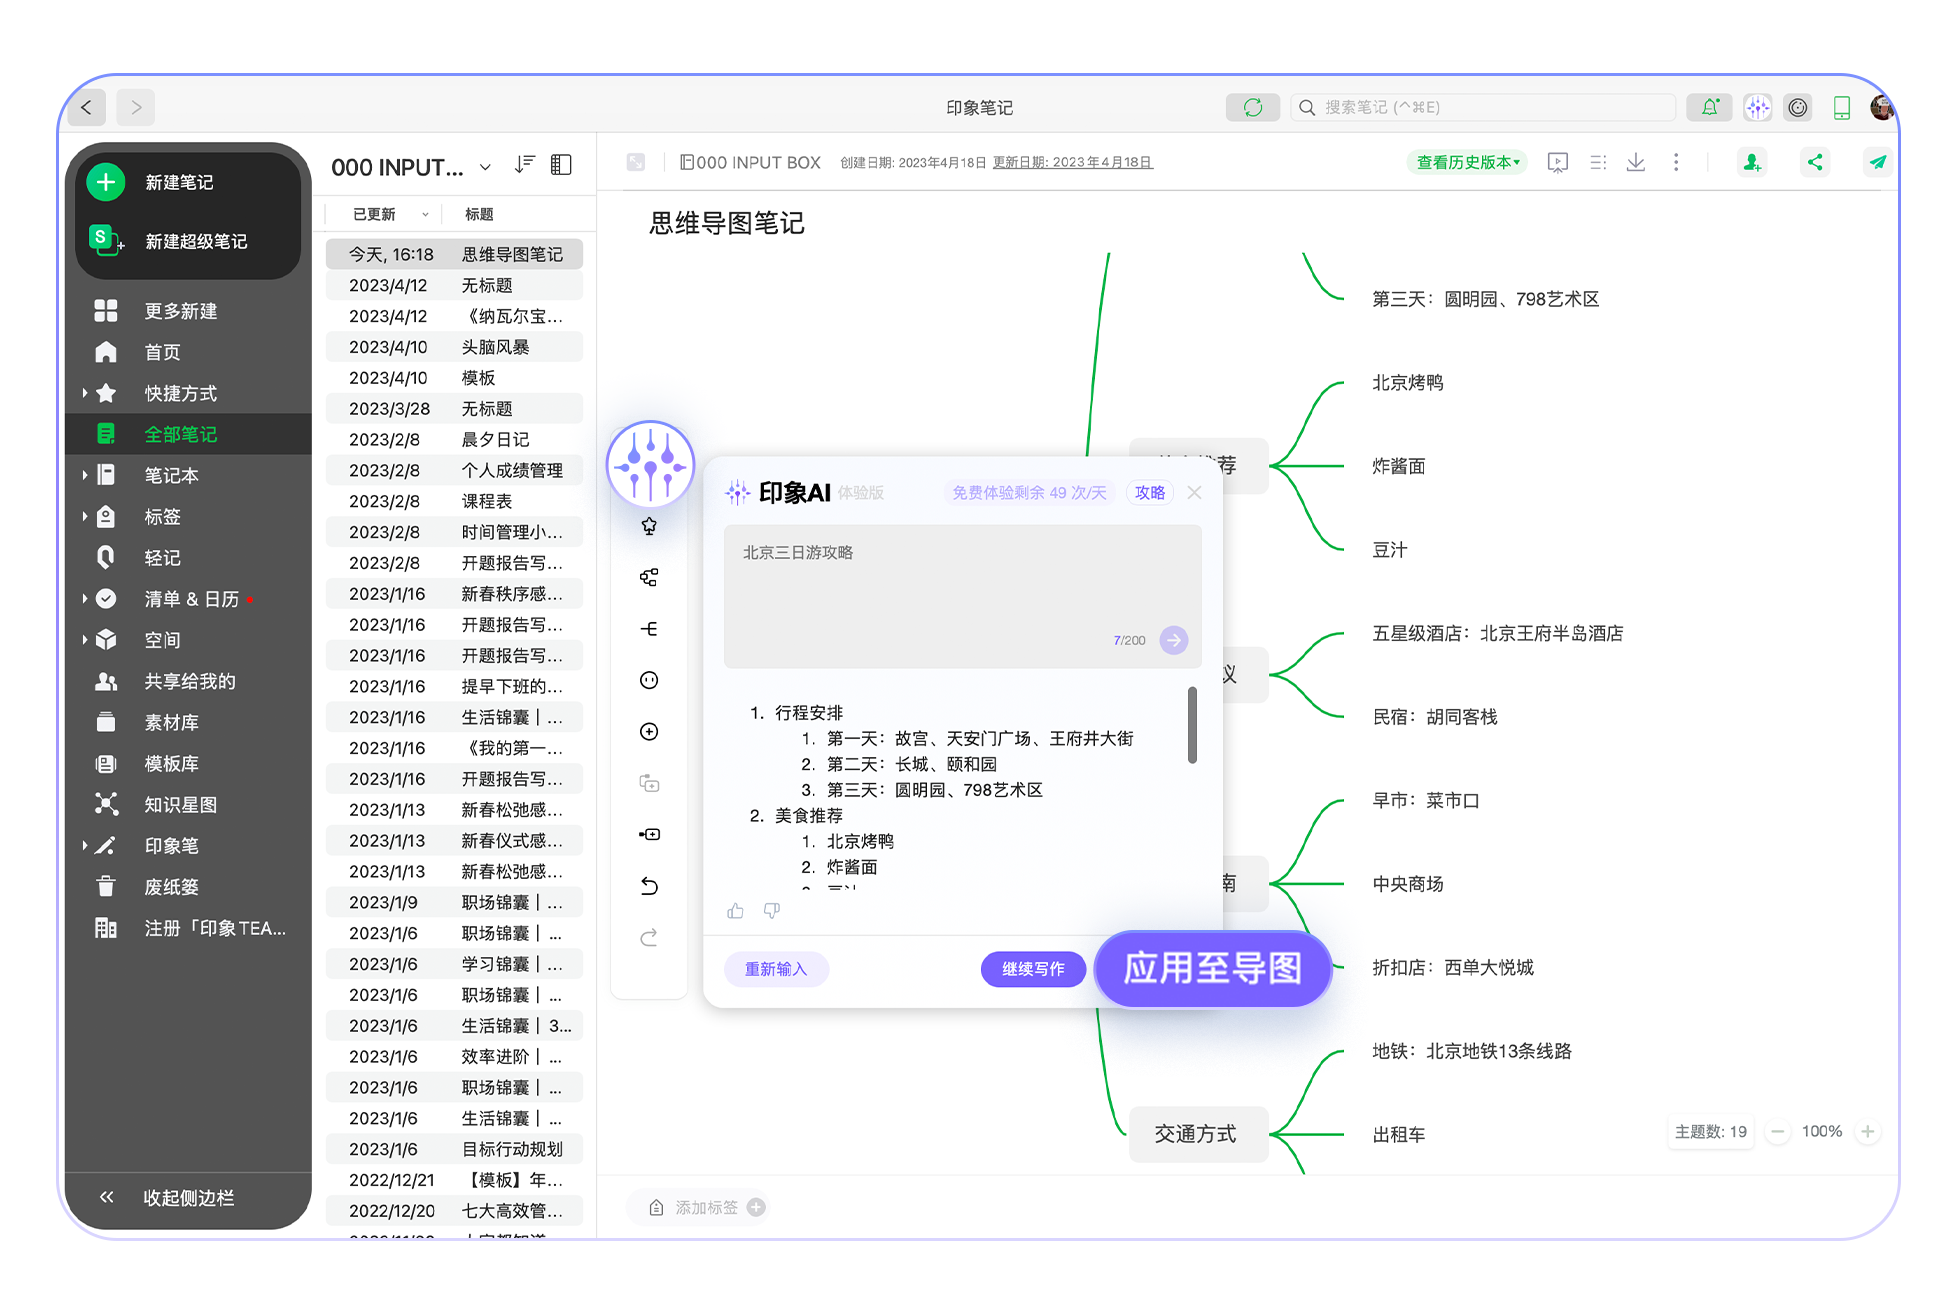1957x1315 pixels.
Task: Expand the 笔记本 section in sidebar
Action: 85,475
